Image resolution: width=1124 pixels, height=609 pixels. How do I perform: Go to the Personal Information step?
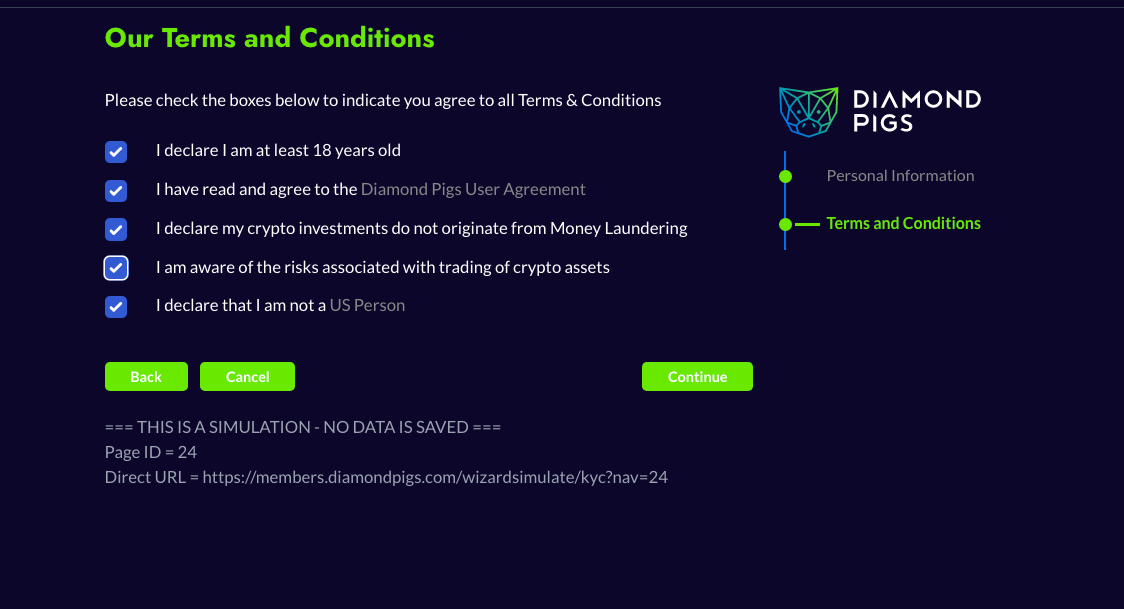coord(900,176)
